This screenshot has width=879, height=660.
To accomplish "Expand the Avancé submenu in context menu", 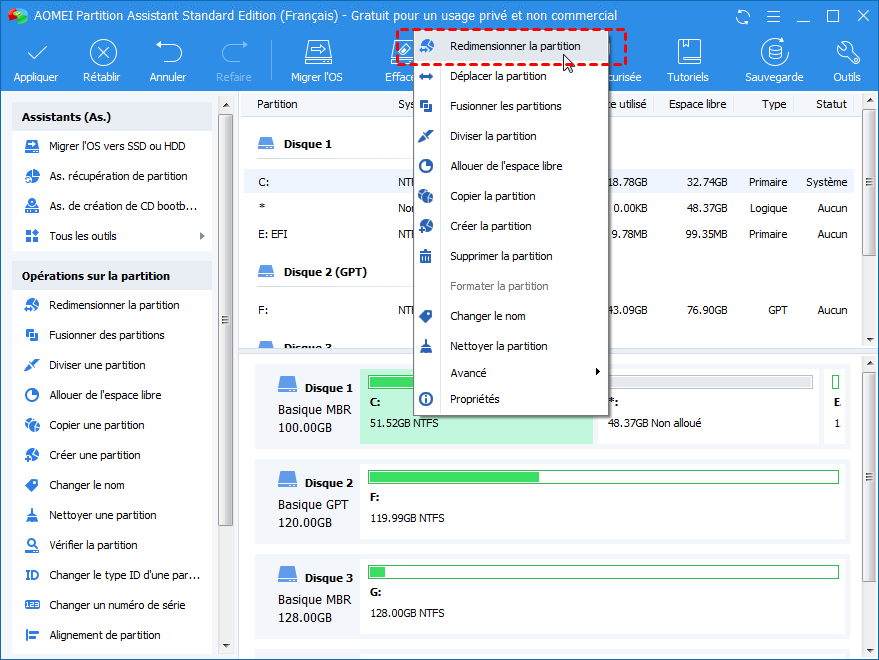I will click(x=510, y=373).
